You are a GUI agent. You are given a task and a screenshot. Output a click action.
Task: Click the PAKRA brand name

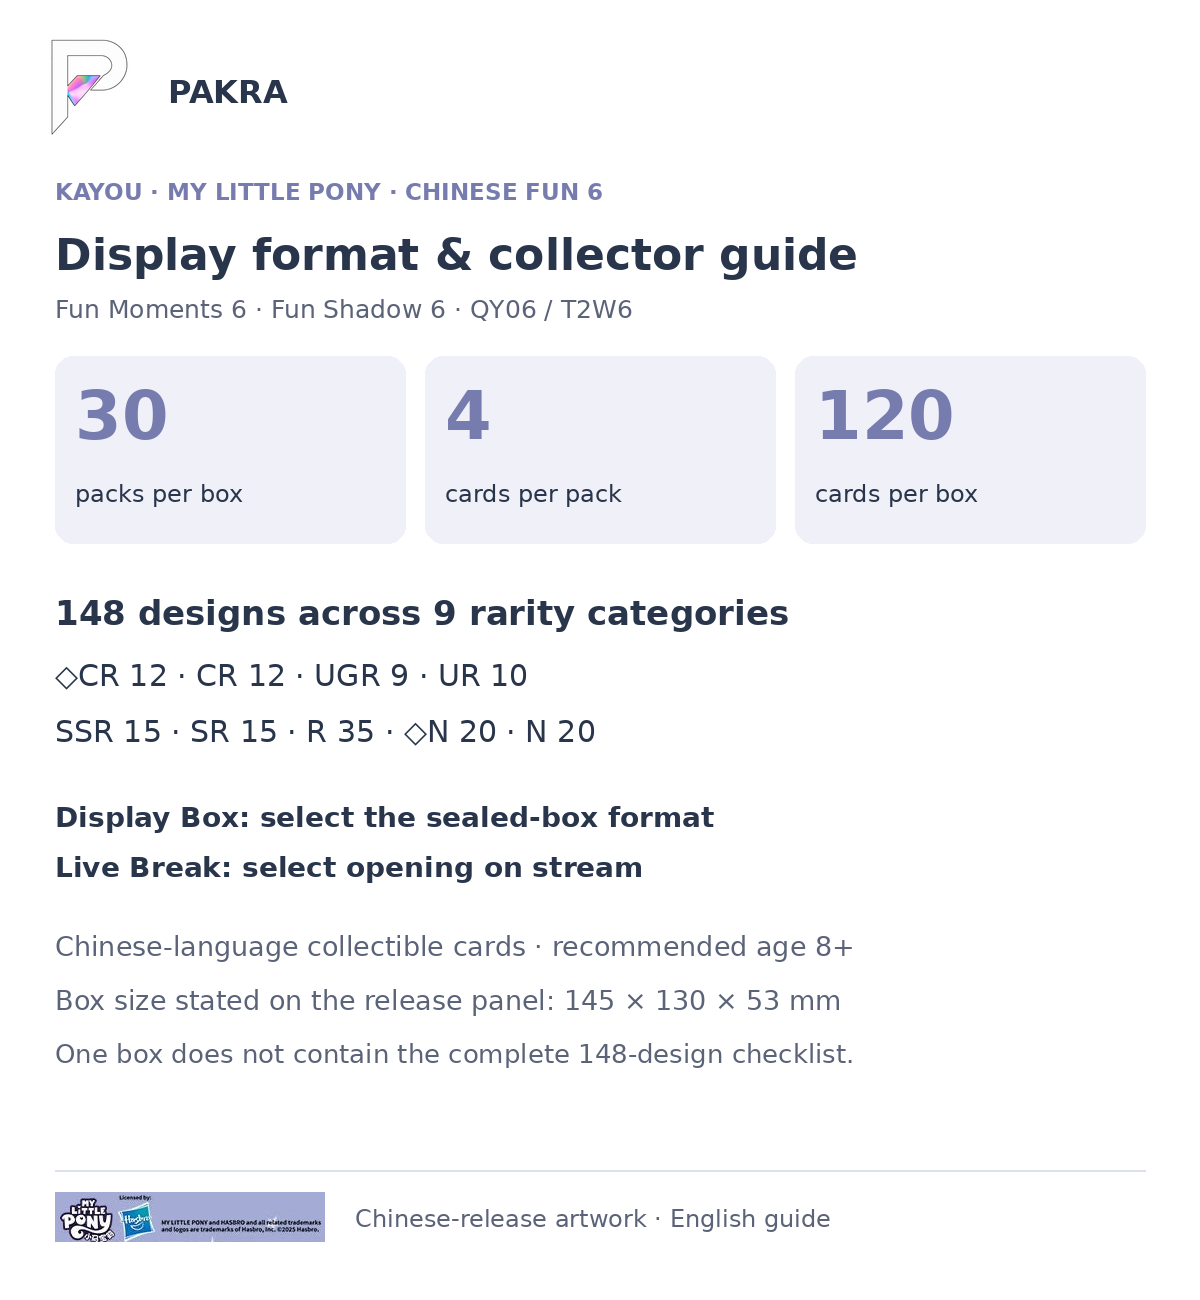227,92
